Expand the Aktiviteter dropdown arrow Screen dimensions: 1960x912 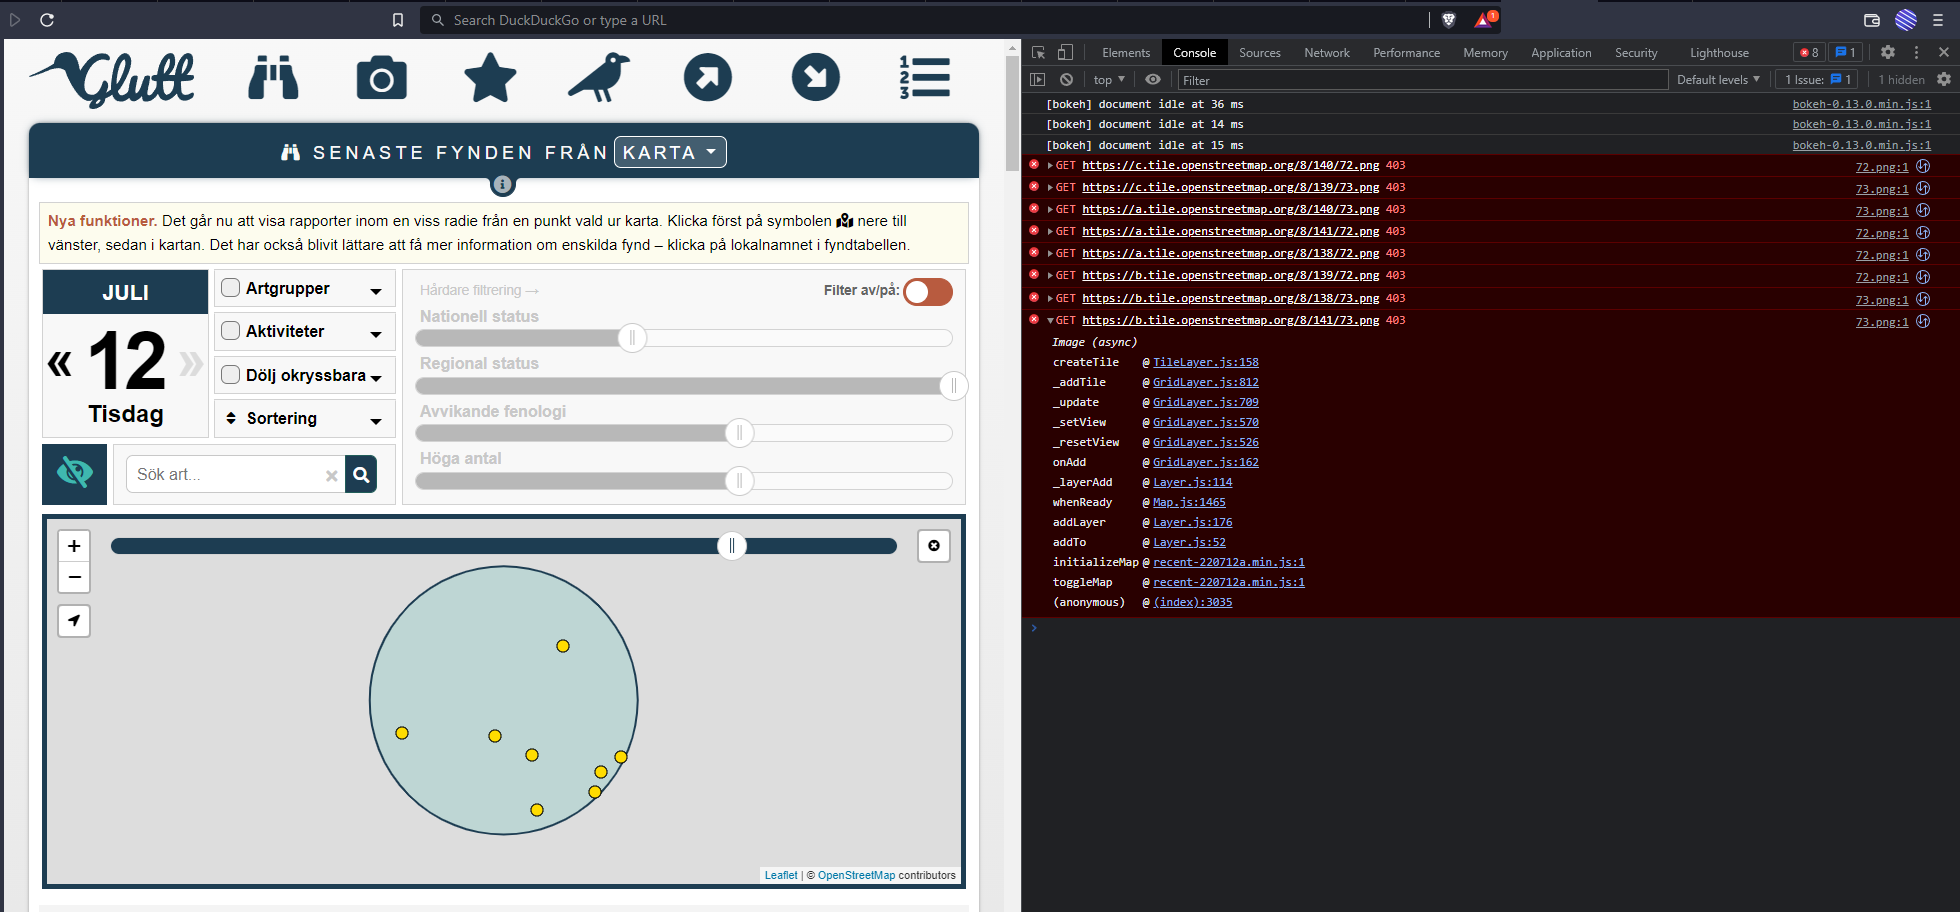pos(376,334)
